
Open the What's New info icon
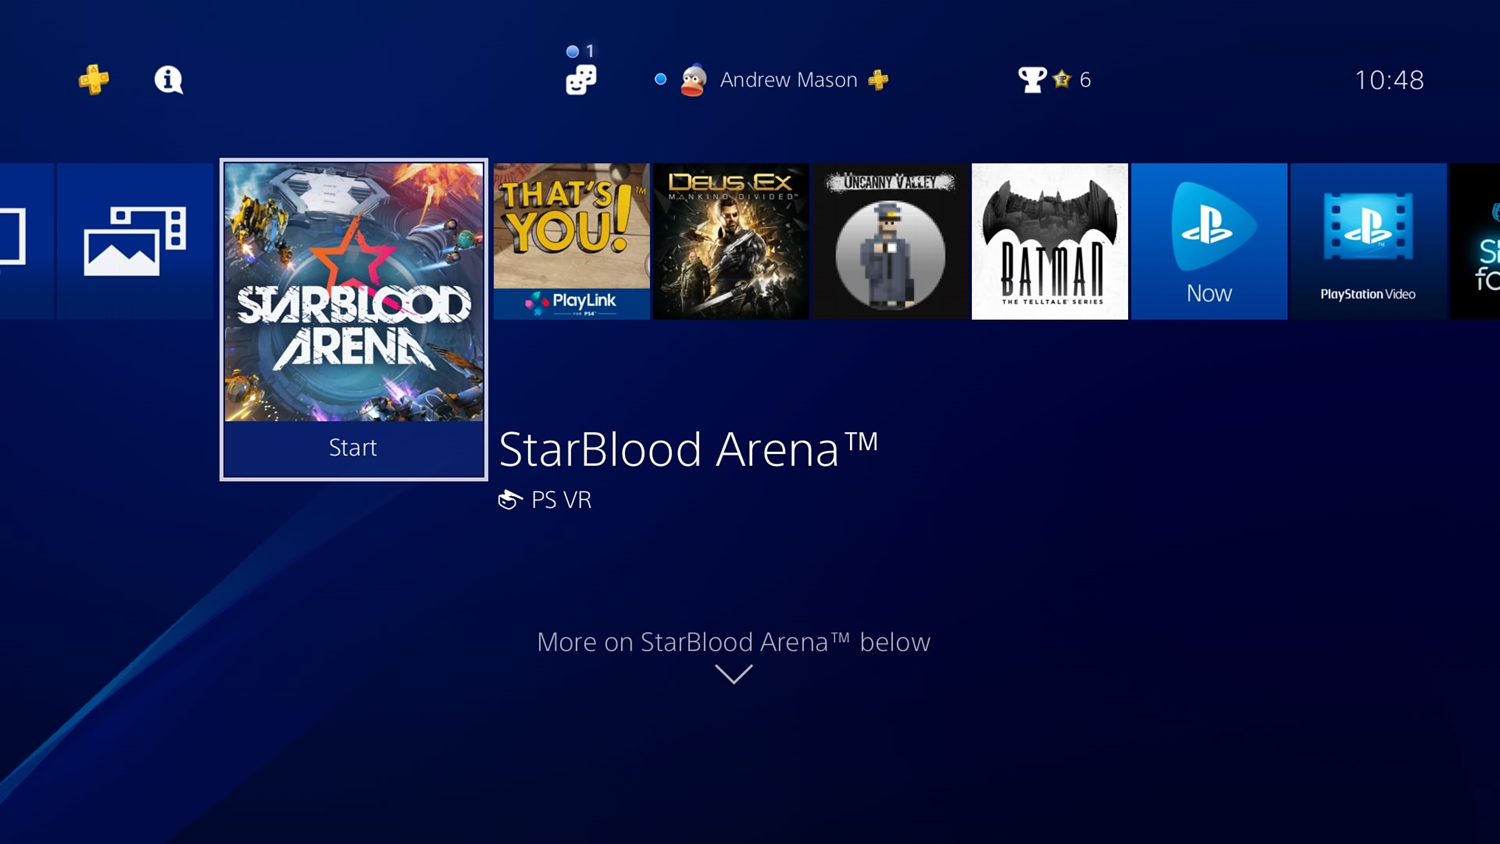tap(168, 79)
